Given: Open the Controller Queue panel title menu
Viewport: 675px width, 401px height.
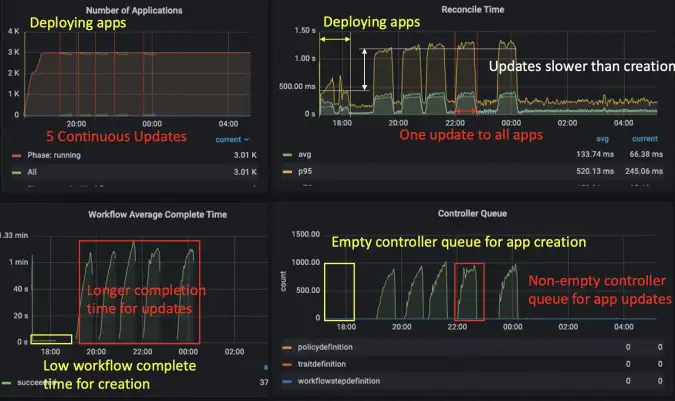Looking at the screenshot, I should 472,213.
